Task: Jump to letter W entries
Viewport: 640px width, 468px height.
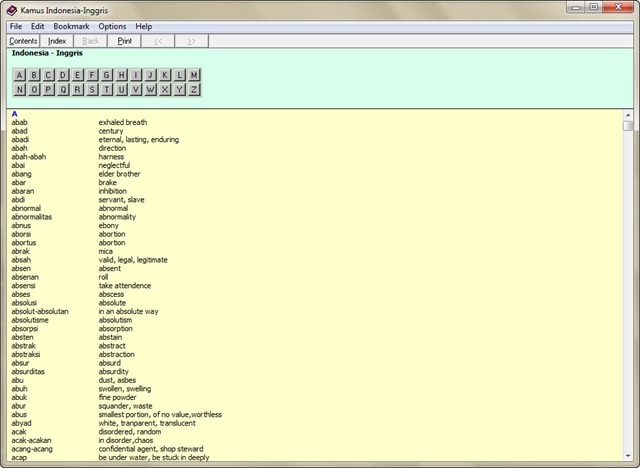Action: pos(150,90)
